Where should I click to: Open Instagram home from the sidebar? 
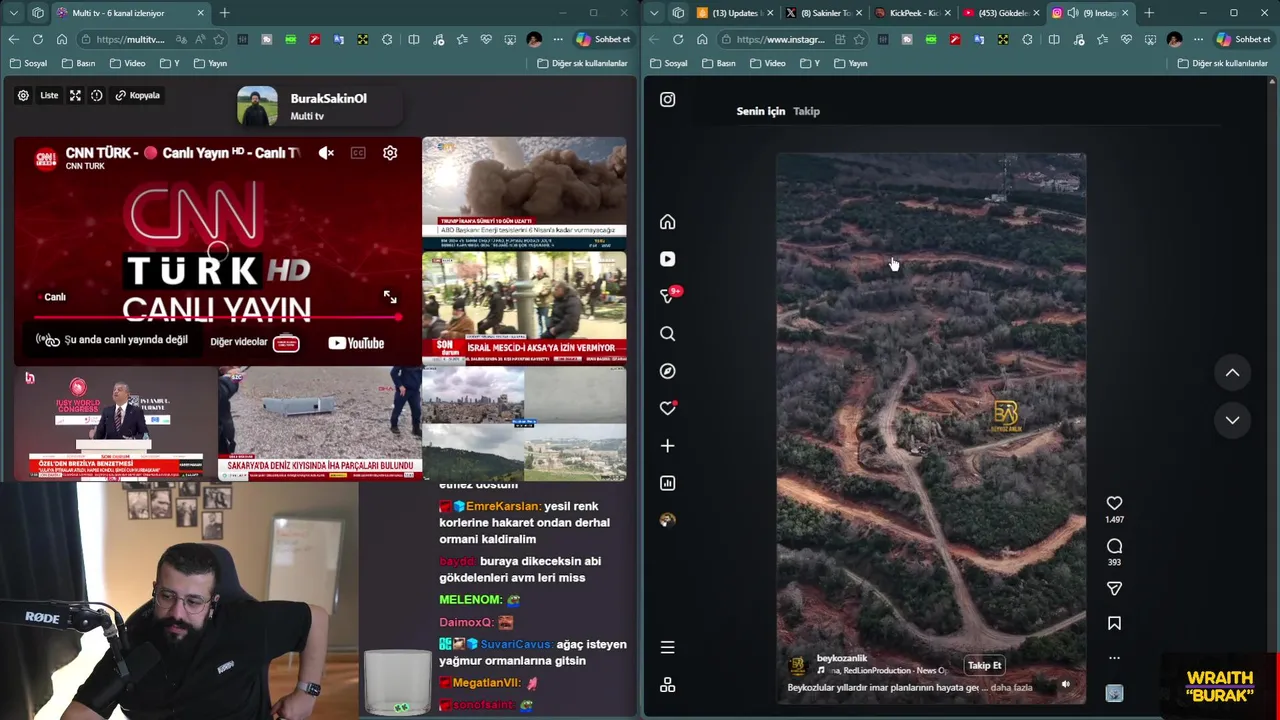coord(667,222)
